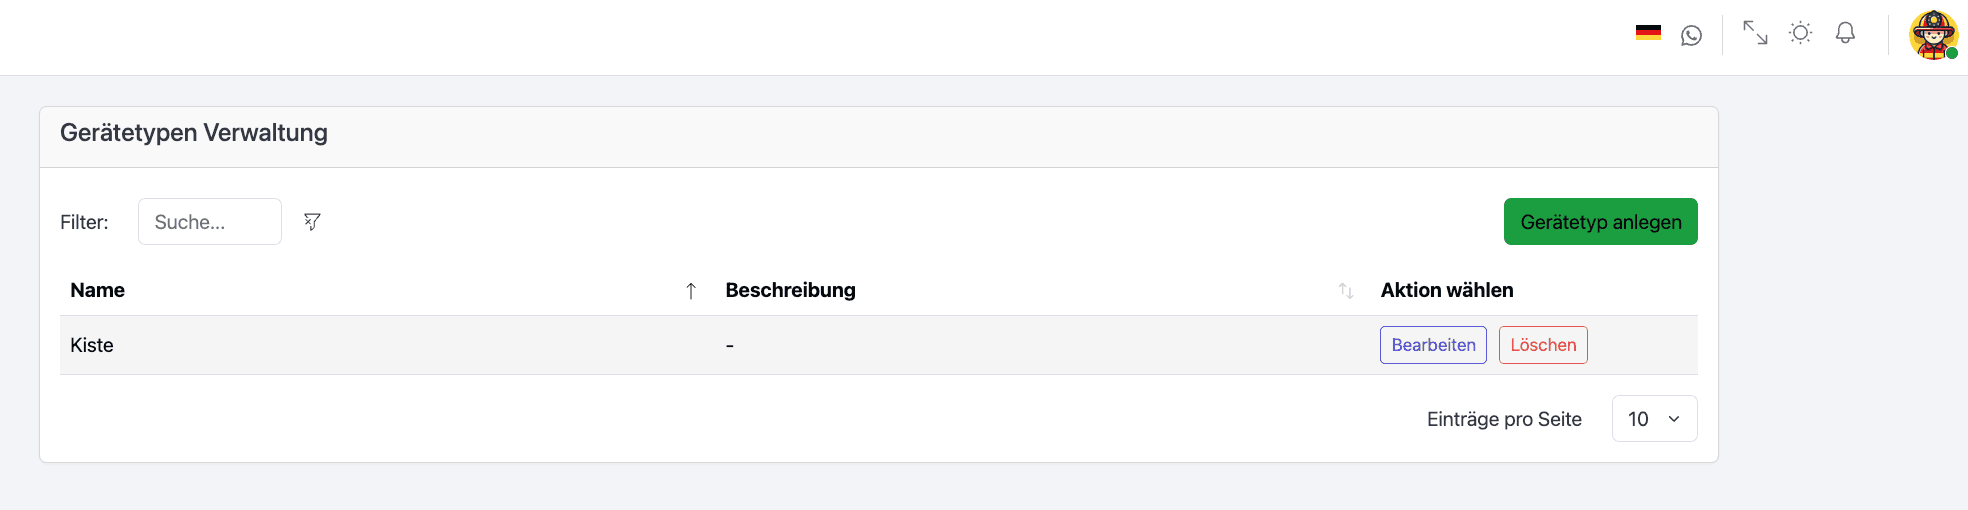Open the firefighter avatar user menu

click(1933, 35)
